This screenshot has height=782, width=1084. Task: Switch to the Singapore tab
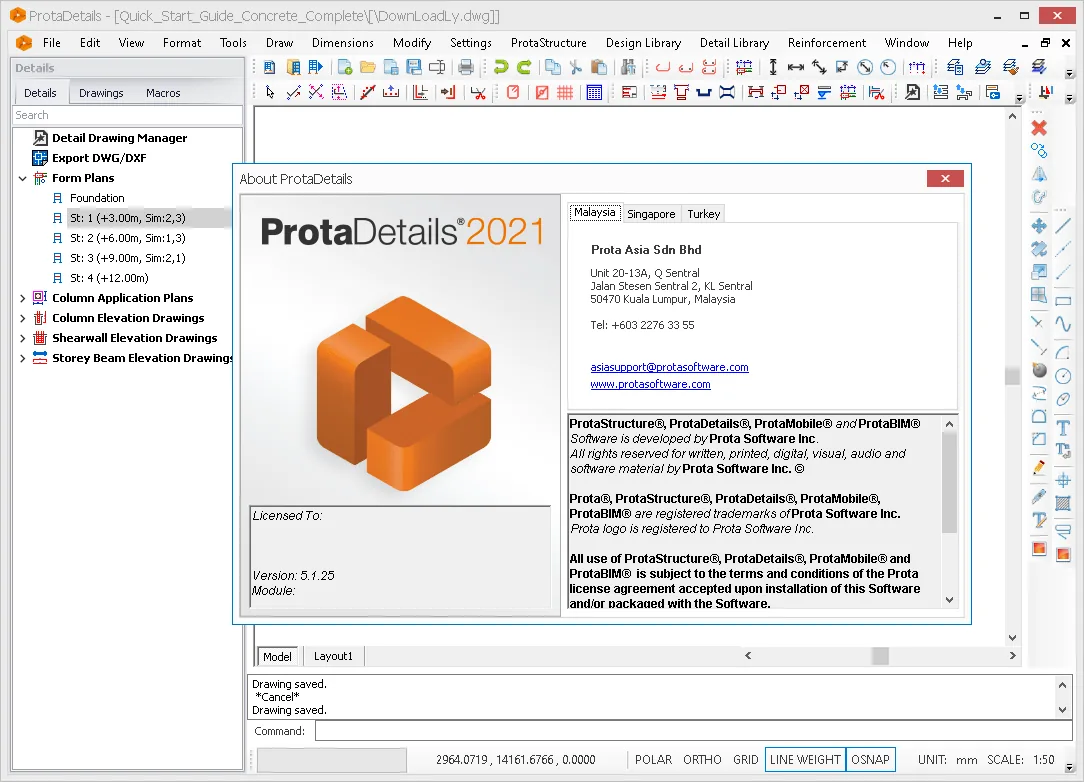click(651, 214)
